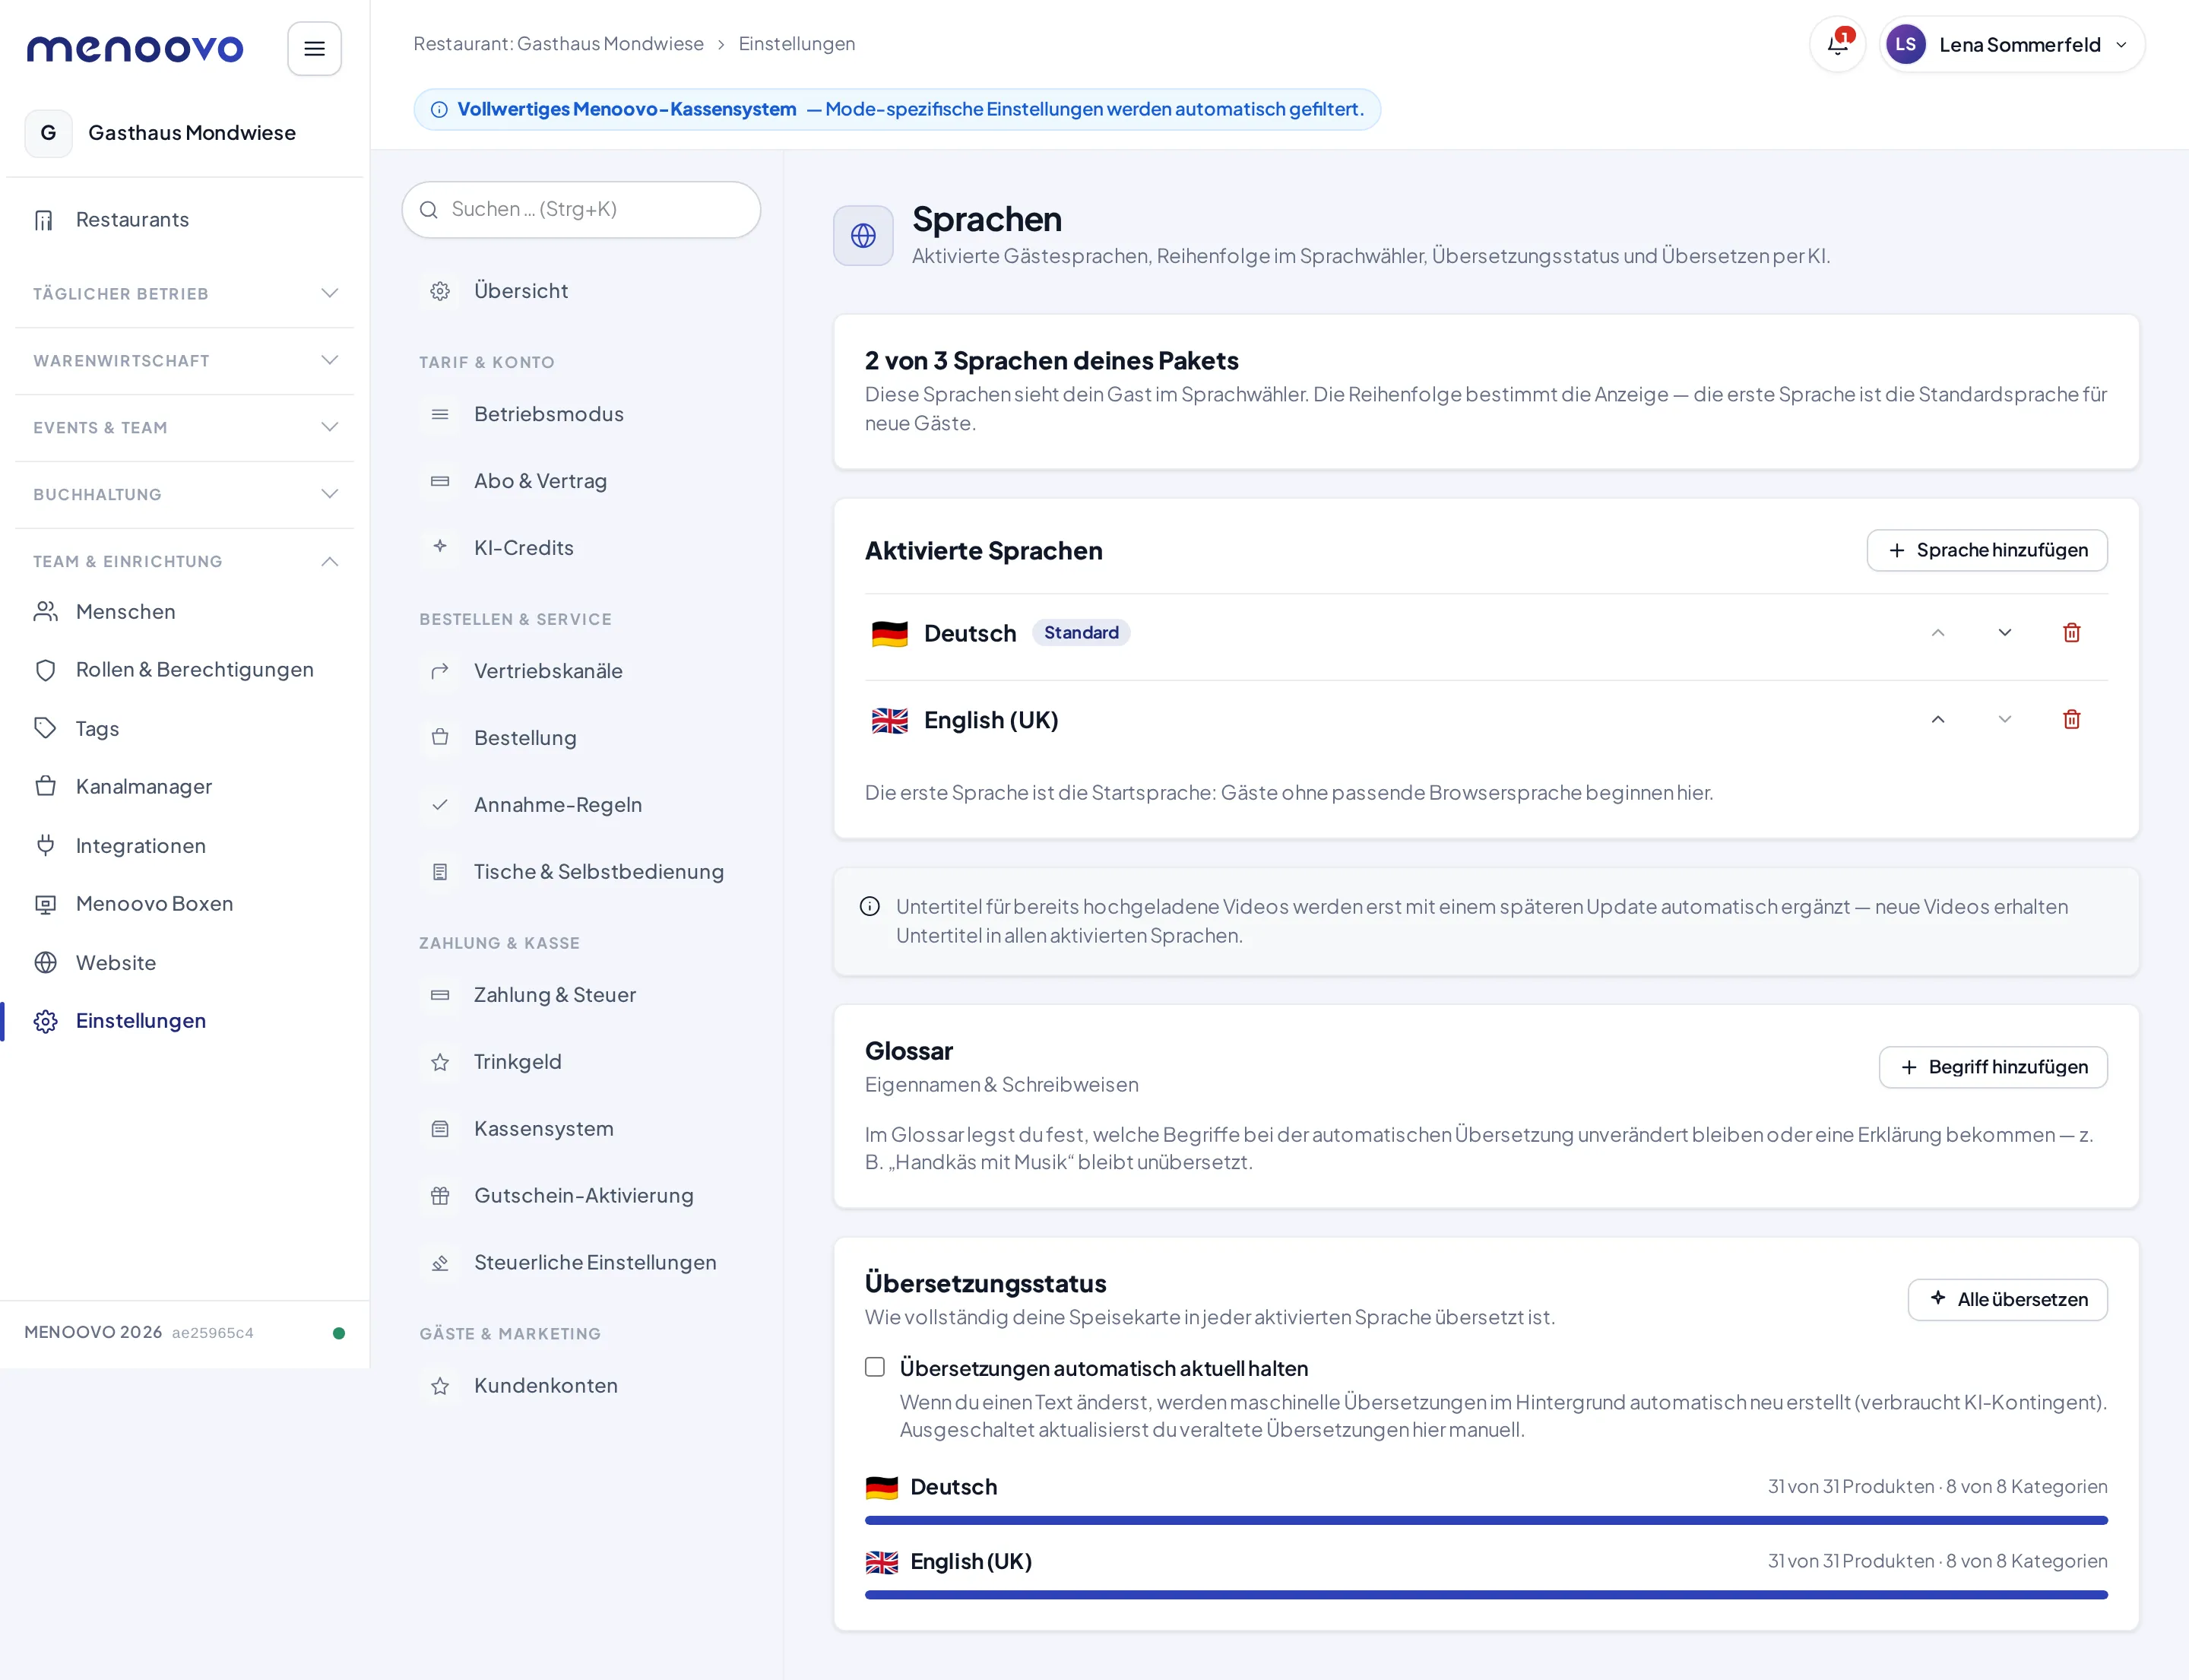
Task: Click the Menschen people icon
Action: click(x=45, y=611)
